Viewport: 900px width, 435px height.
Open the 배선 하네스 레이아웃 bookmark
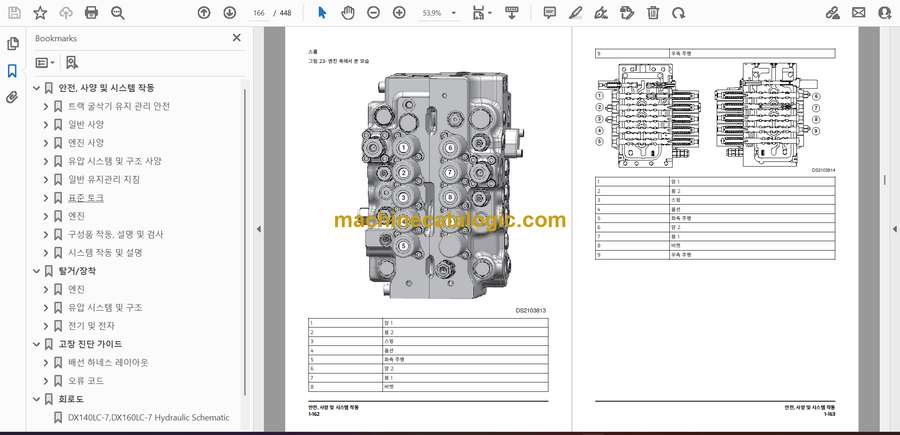[x=108, y=362]
